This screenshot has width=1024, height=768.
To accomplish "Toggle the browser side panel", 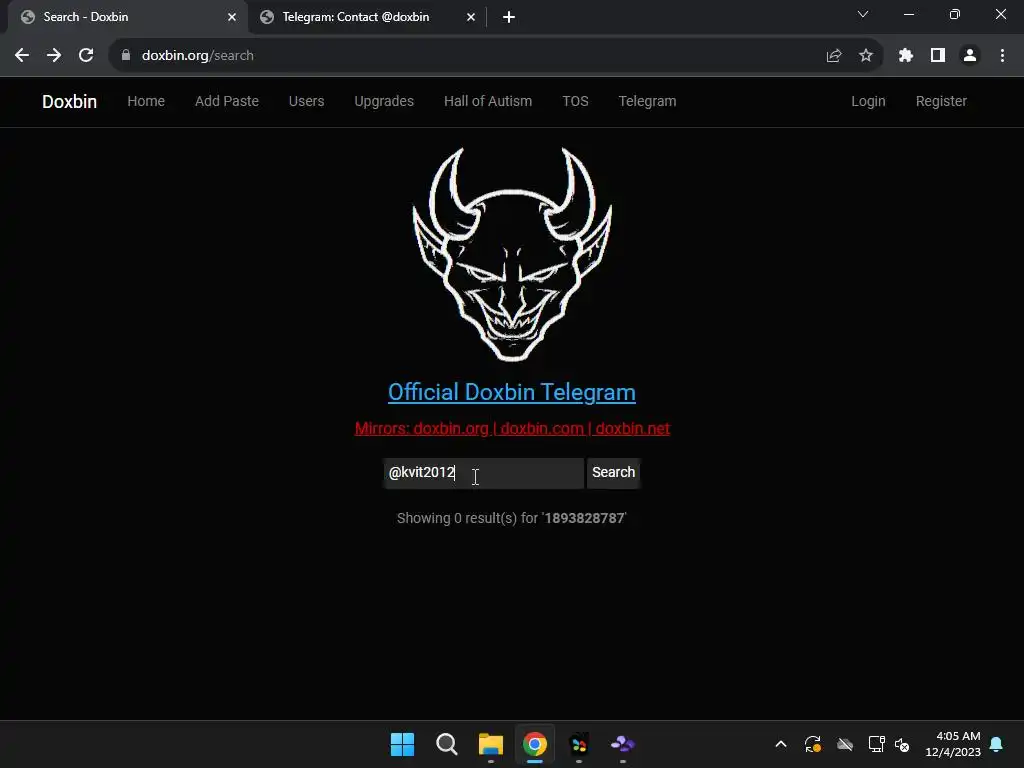I will [938, 56].
